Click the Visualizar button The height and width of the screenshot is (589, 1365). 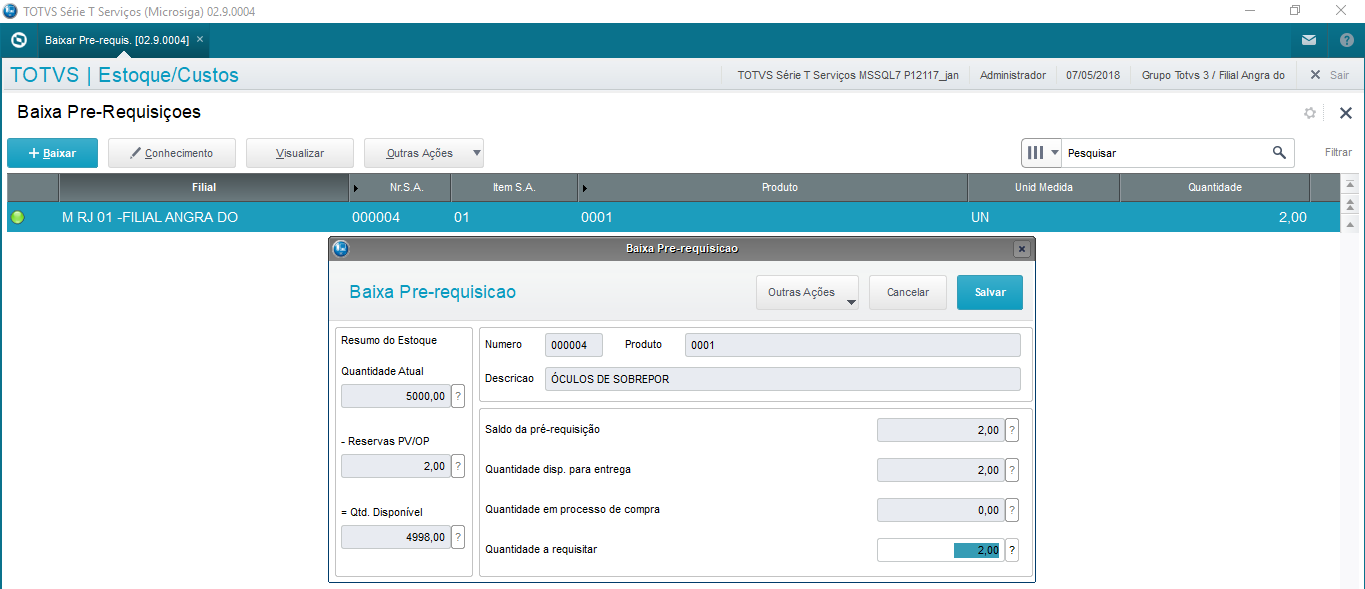pyautogui.click(x=300, y=153)
